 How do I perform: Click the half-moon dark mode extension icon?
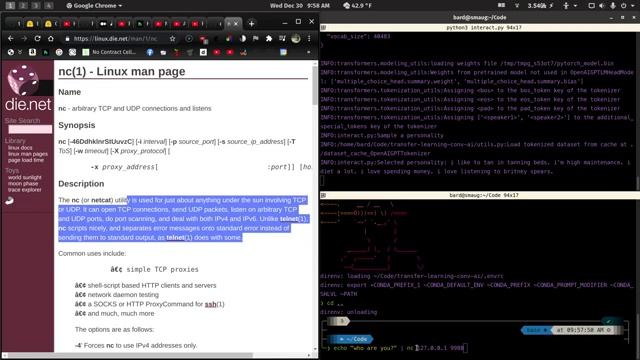point(243,38)
